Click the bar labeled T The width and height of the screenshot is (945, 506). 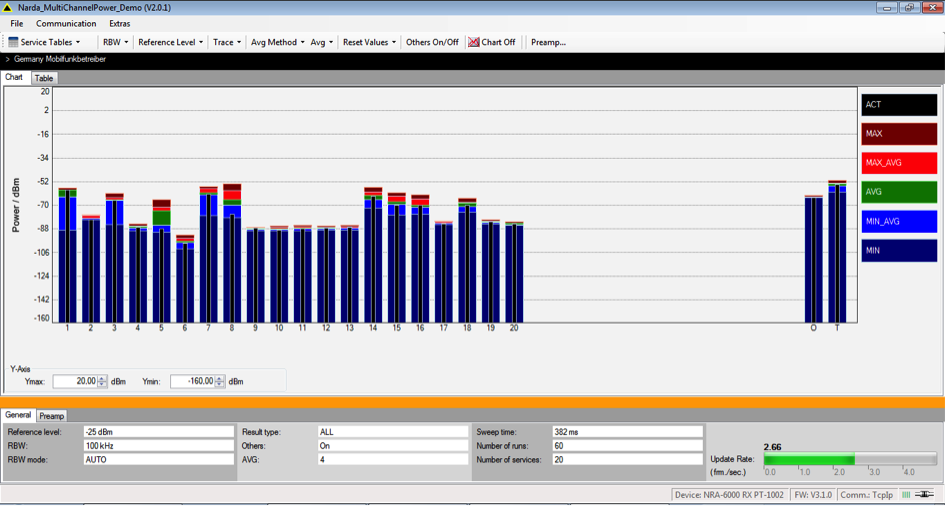tap(837, 252)
